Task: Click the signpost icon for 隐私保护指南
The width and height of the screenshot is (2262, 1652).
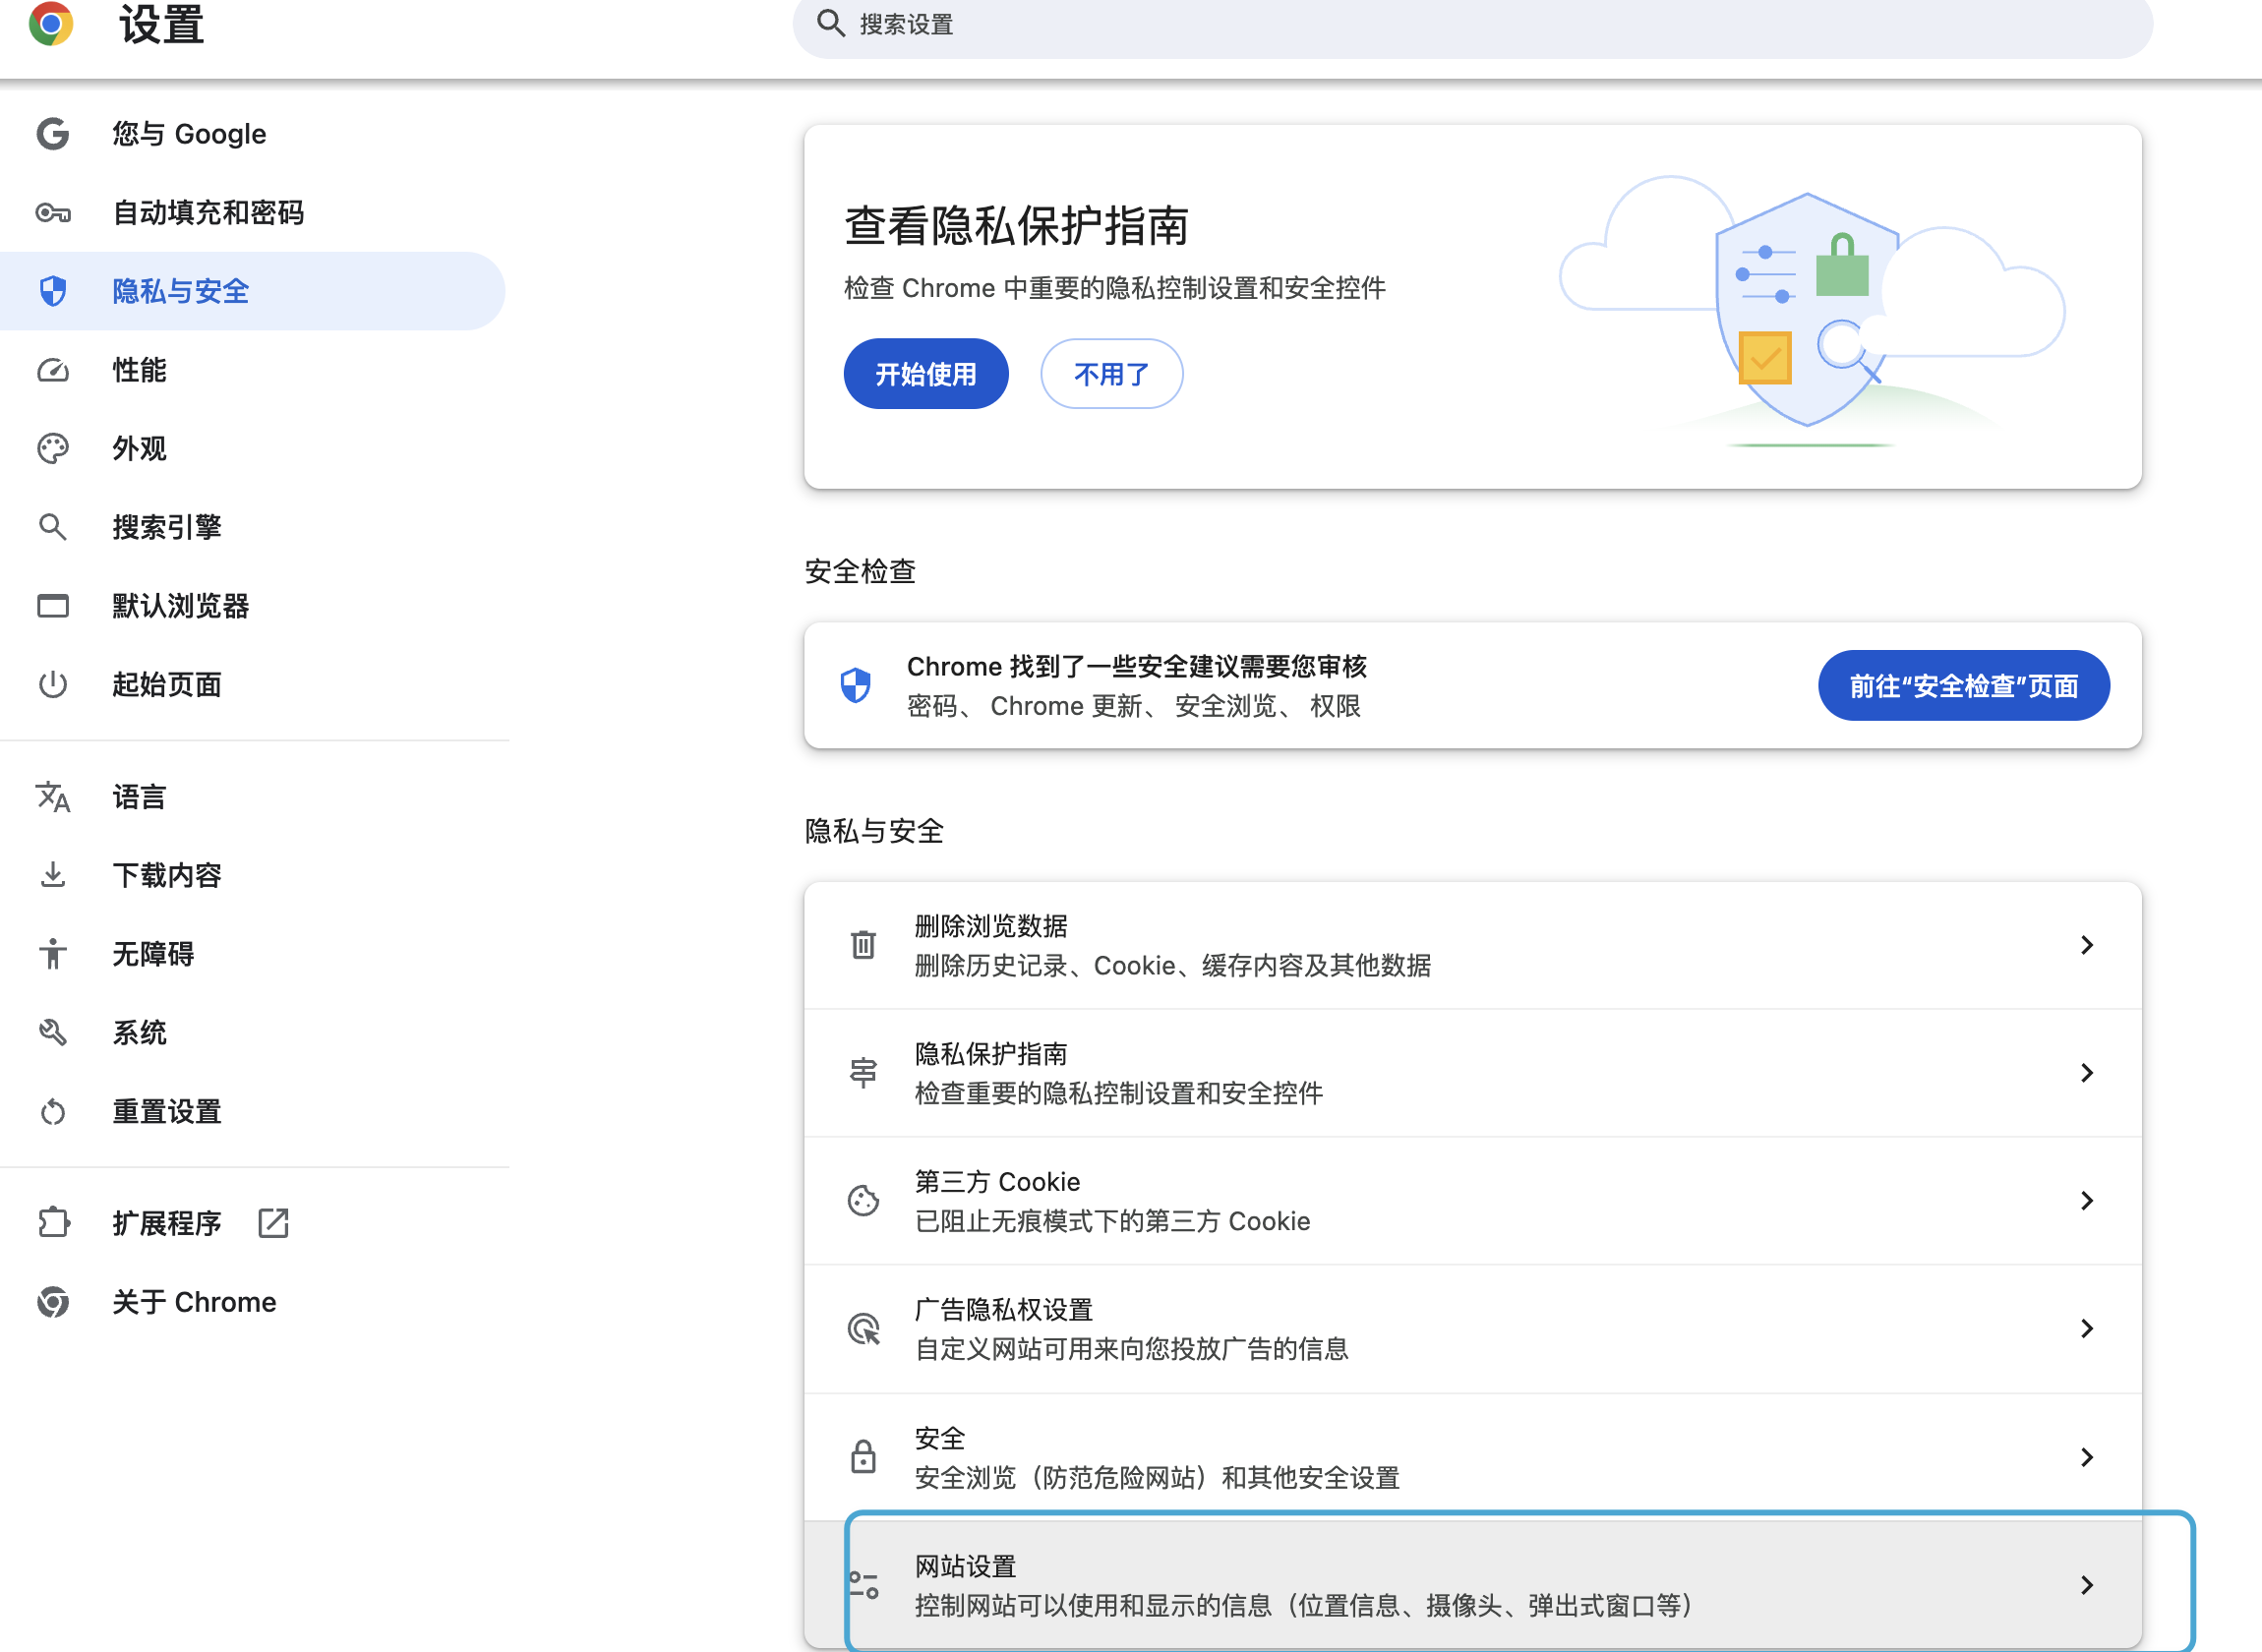Action: pyautogui.click(x=863, y=1072)
